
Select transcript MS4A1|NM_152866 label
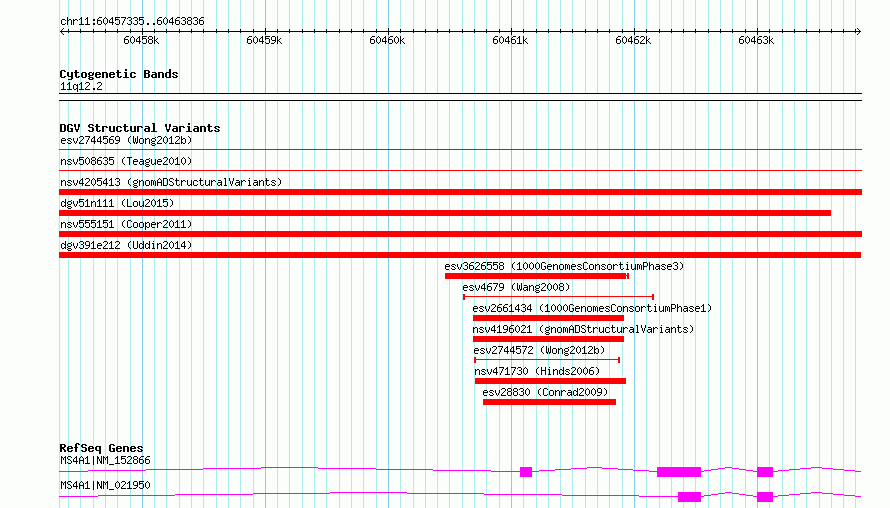105,460
